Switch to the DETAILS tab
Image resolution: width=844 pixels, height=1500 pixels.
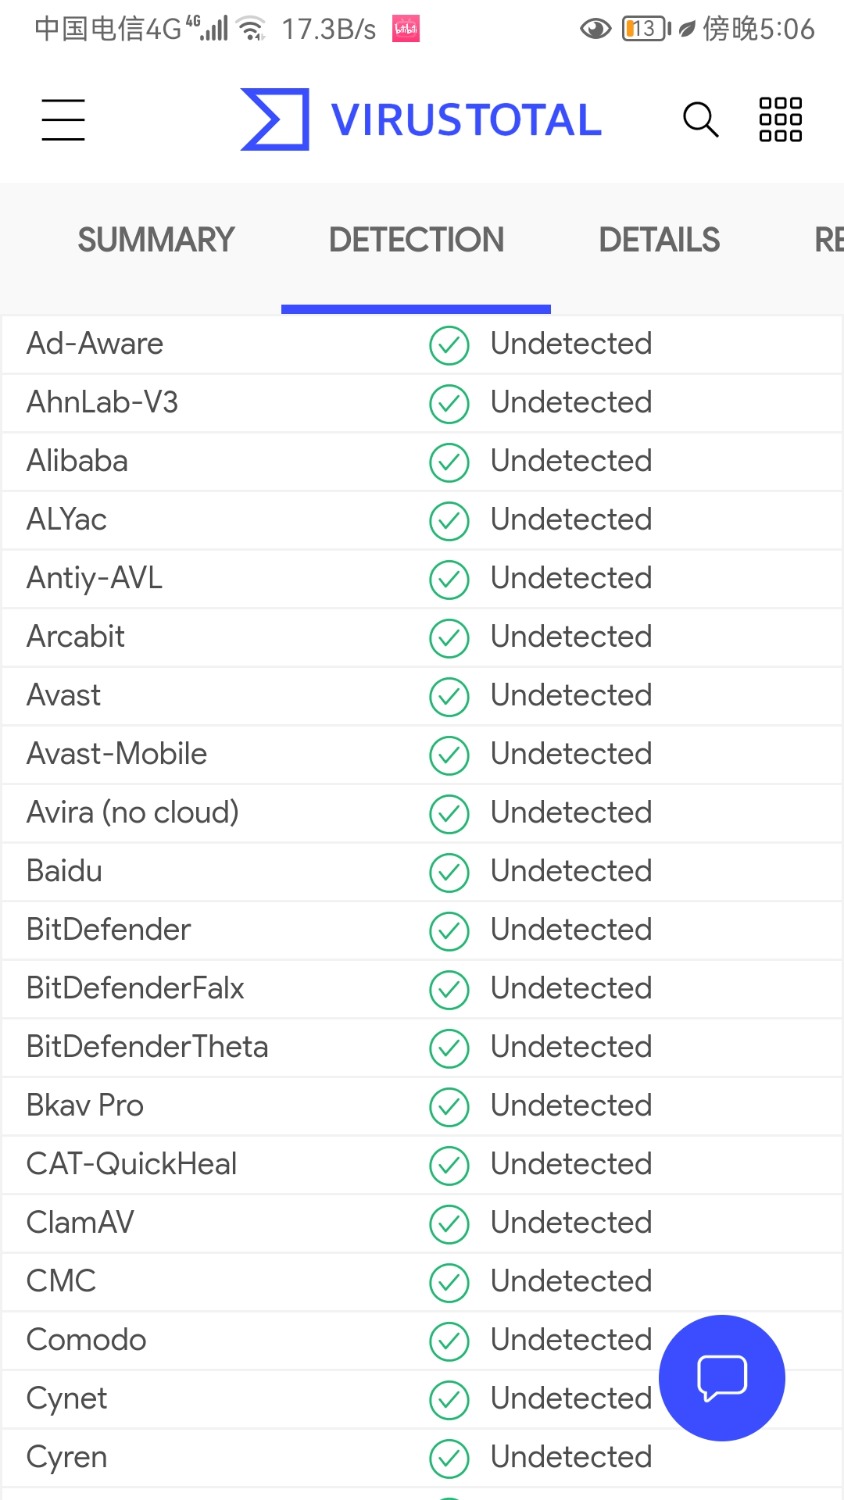pos(659,240)
